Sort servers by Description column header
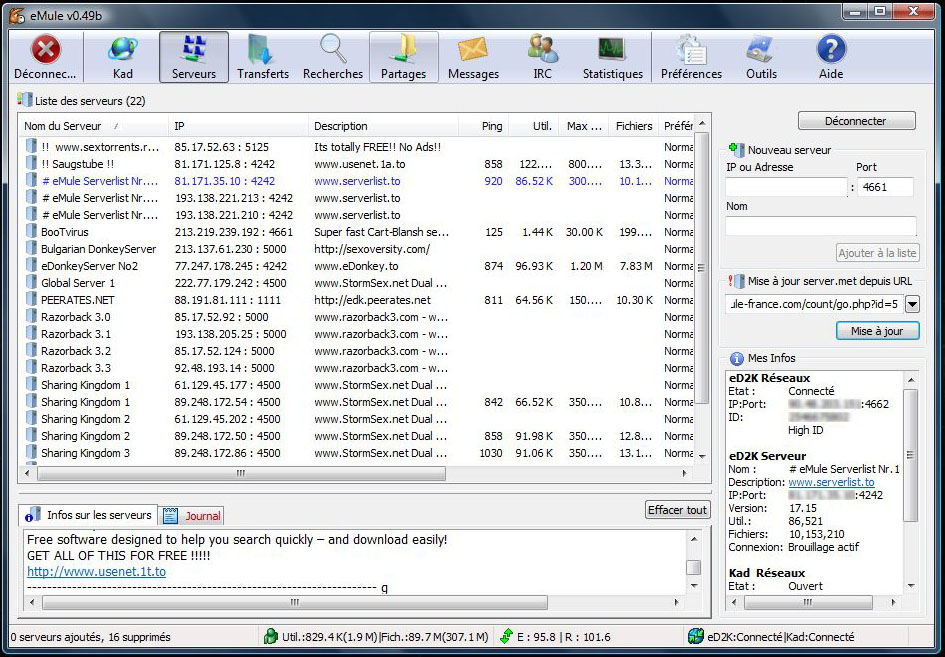 384,126
